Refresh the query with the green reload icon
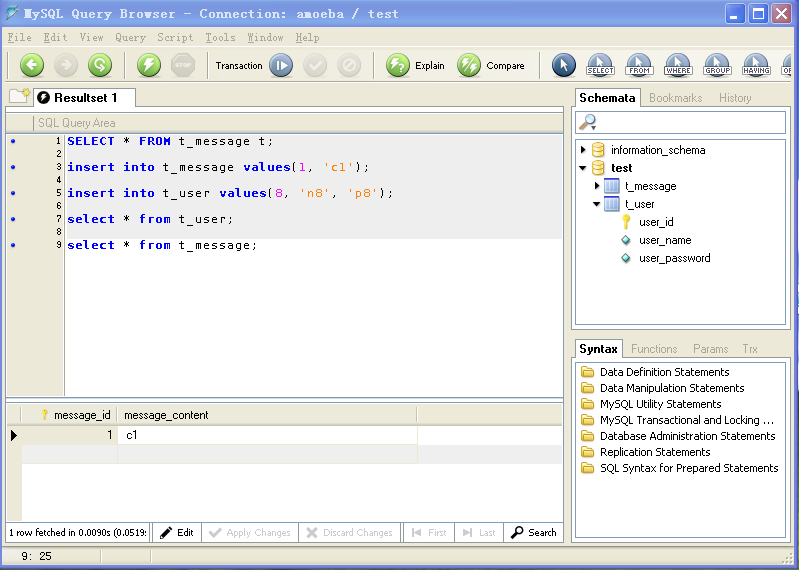 pyautogui.click(x=100, y=65)
